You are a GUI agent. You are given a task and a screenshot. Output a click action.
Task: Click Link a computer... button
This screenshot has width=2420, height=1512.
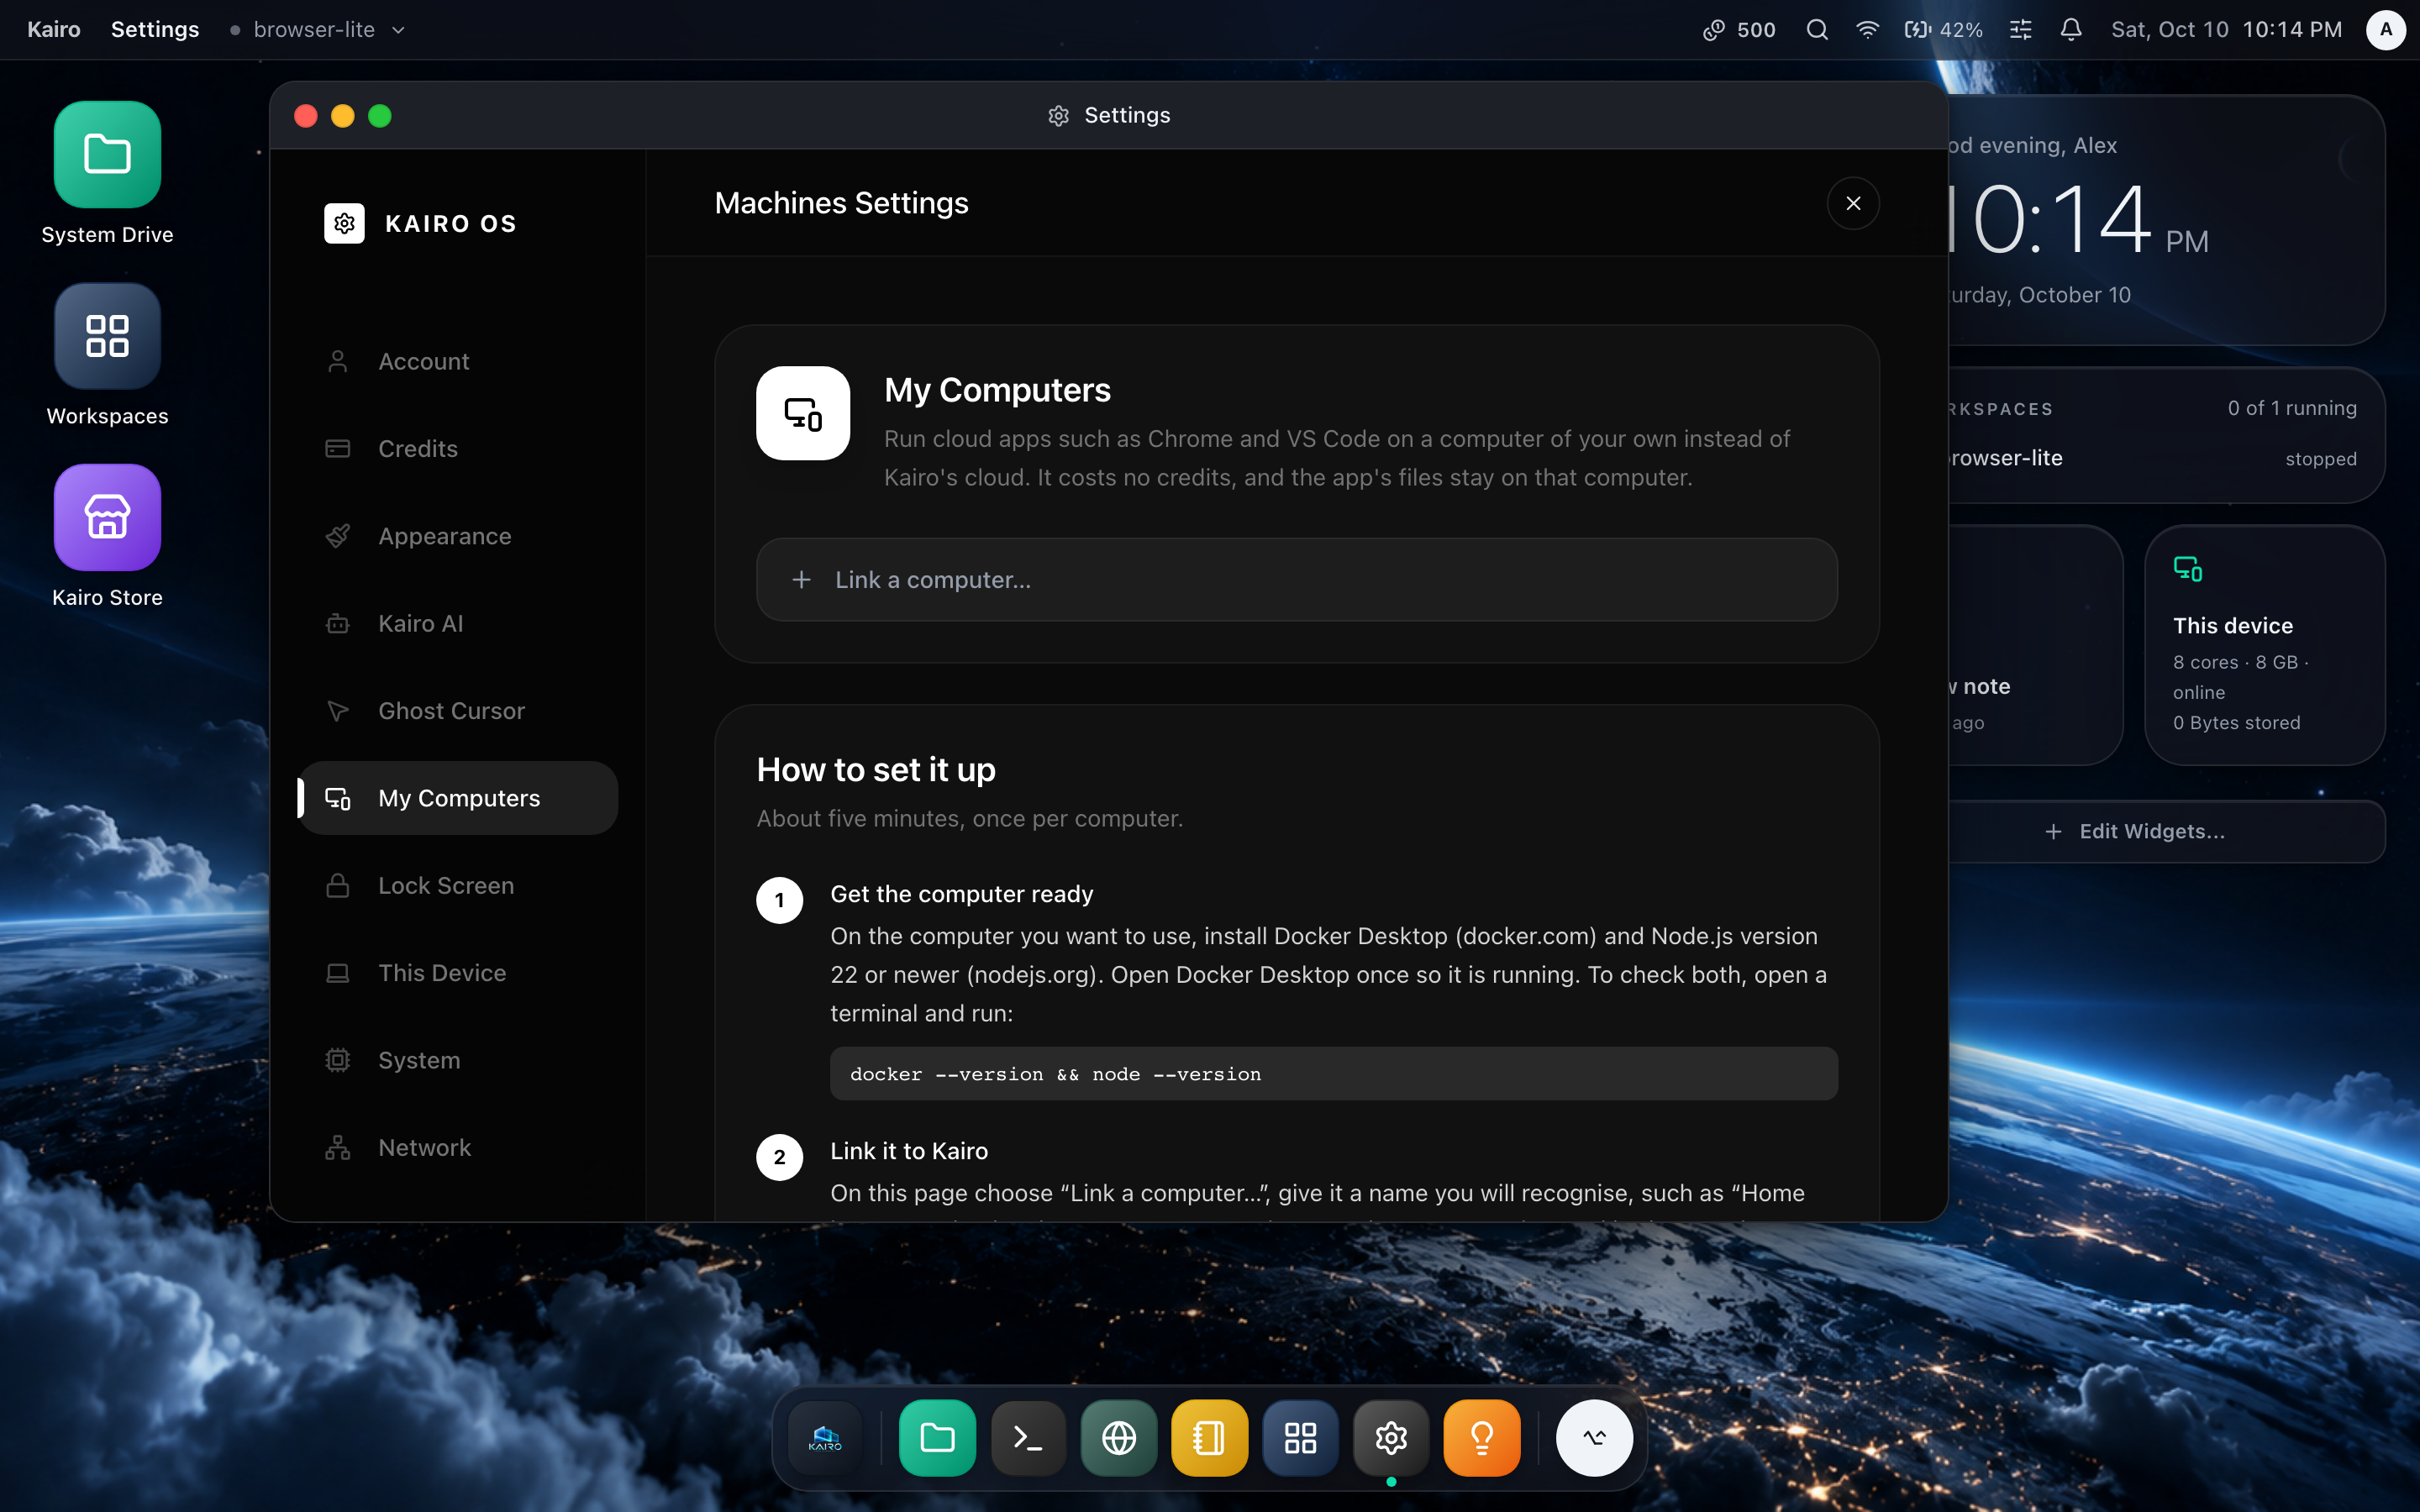1296,580
